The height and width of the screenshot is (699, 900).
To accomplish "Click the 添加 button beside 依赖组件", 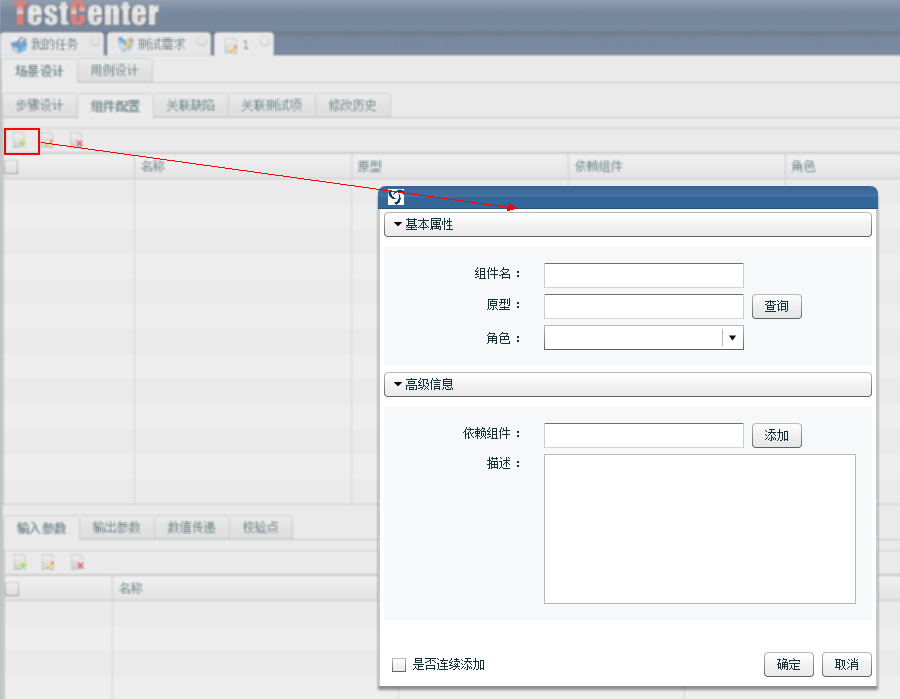I will tap(776, 435).
